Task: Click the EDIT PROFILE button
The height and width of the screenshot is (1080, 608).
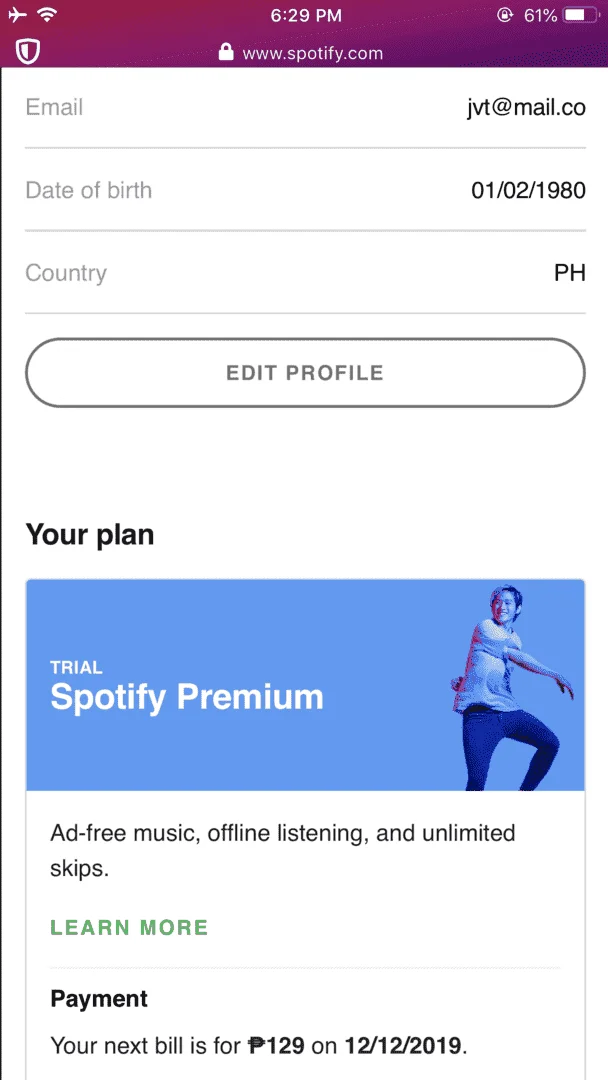Action: point(305,373)
